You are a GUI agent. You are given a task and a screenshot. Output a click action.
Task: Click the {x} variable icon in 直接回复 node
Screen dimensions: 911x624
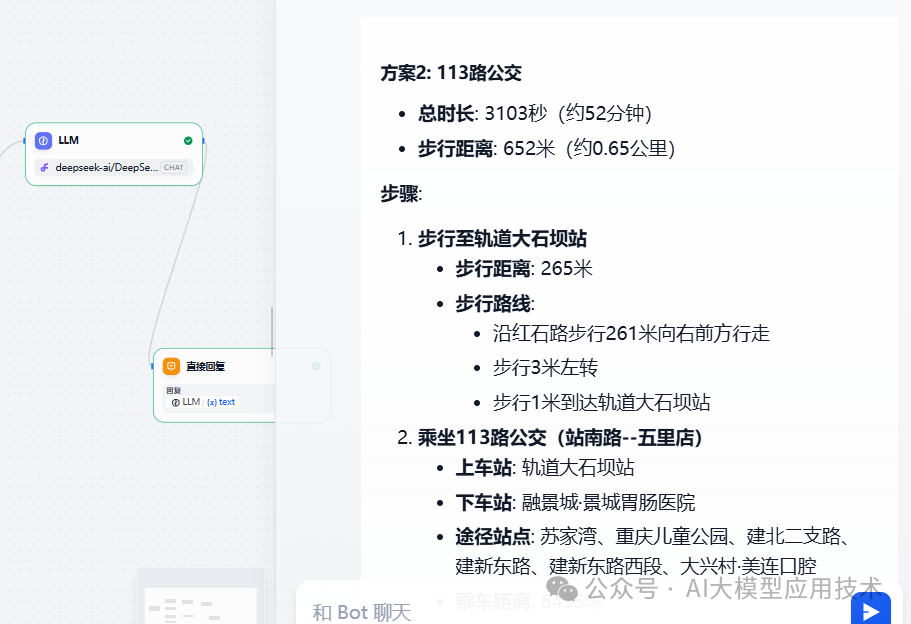tap(212, 402)
